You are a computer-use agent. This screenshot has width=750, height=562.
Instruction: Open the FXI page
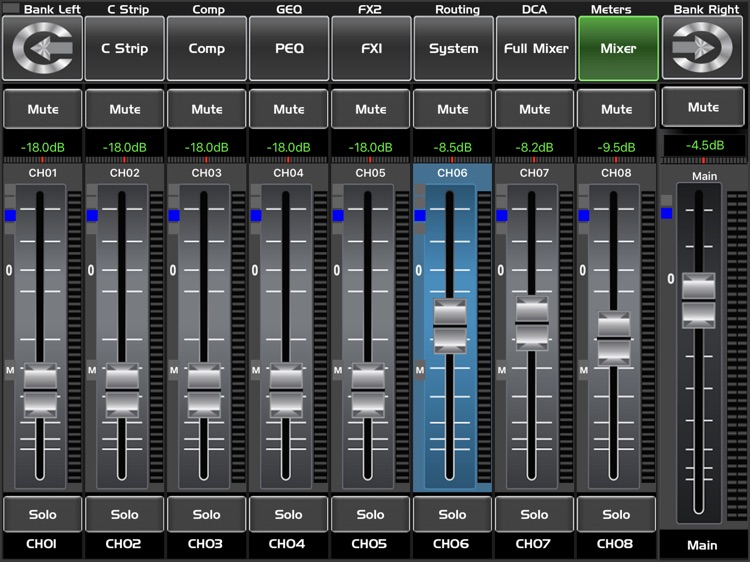[x=371, y=48]
